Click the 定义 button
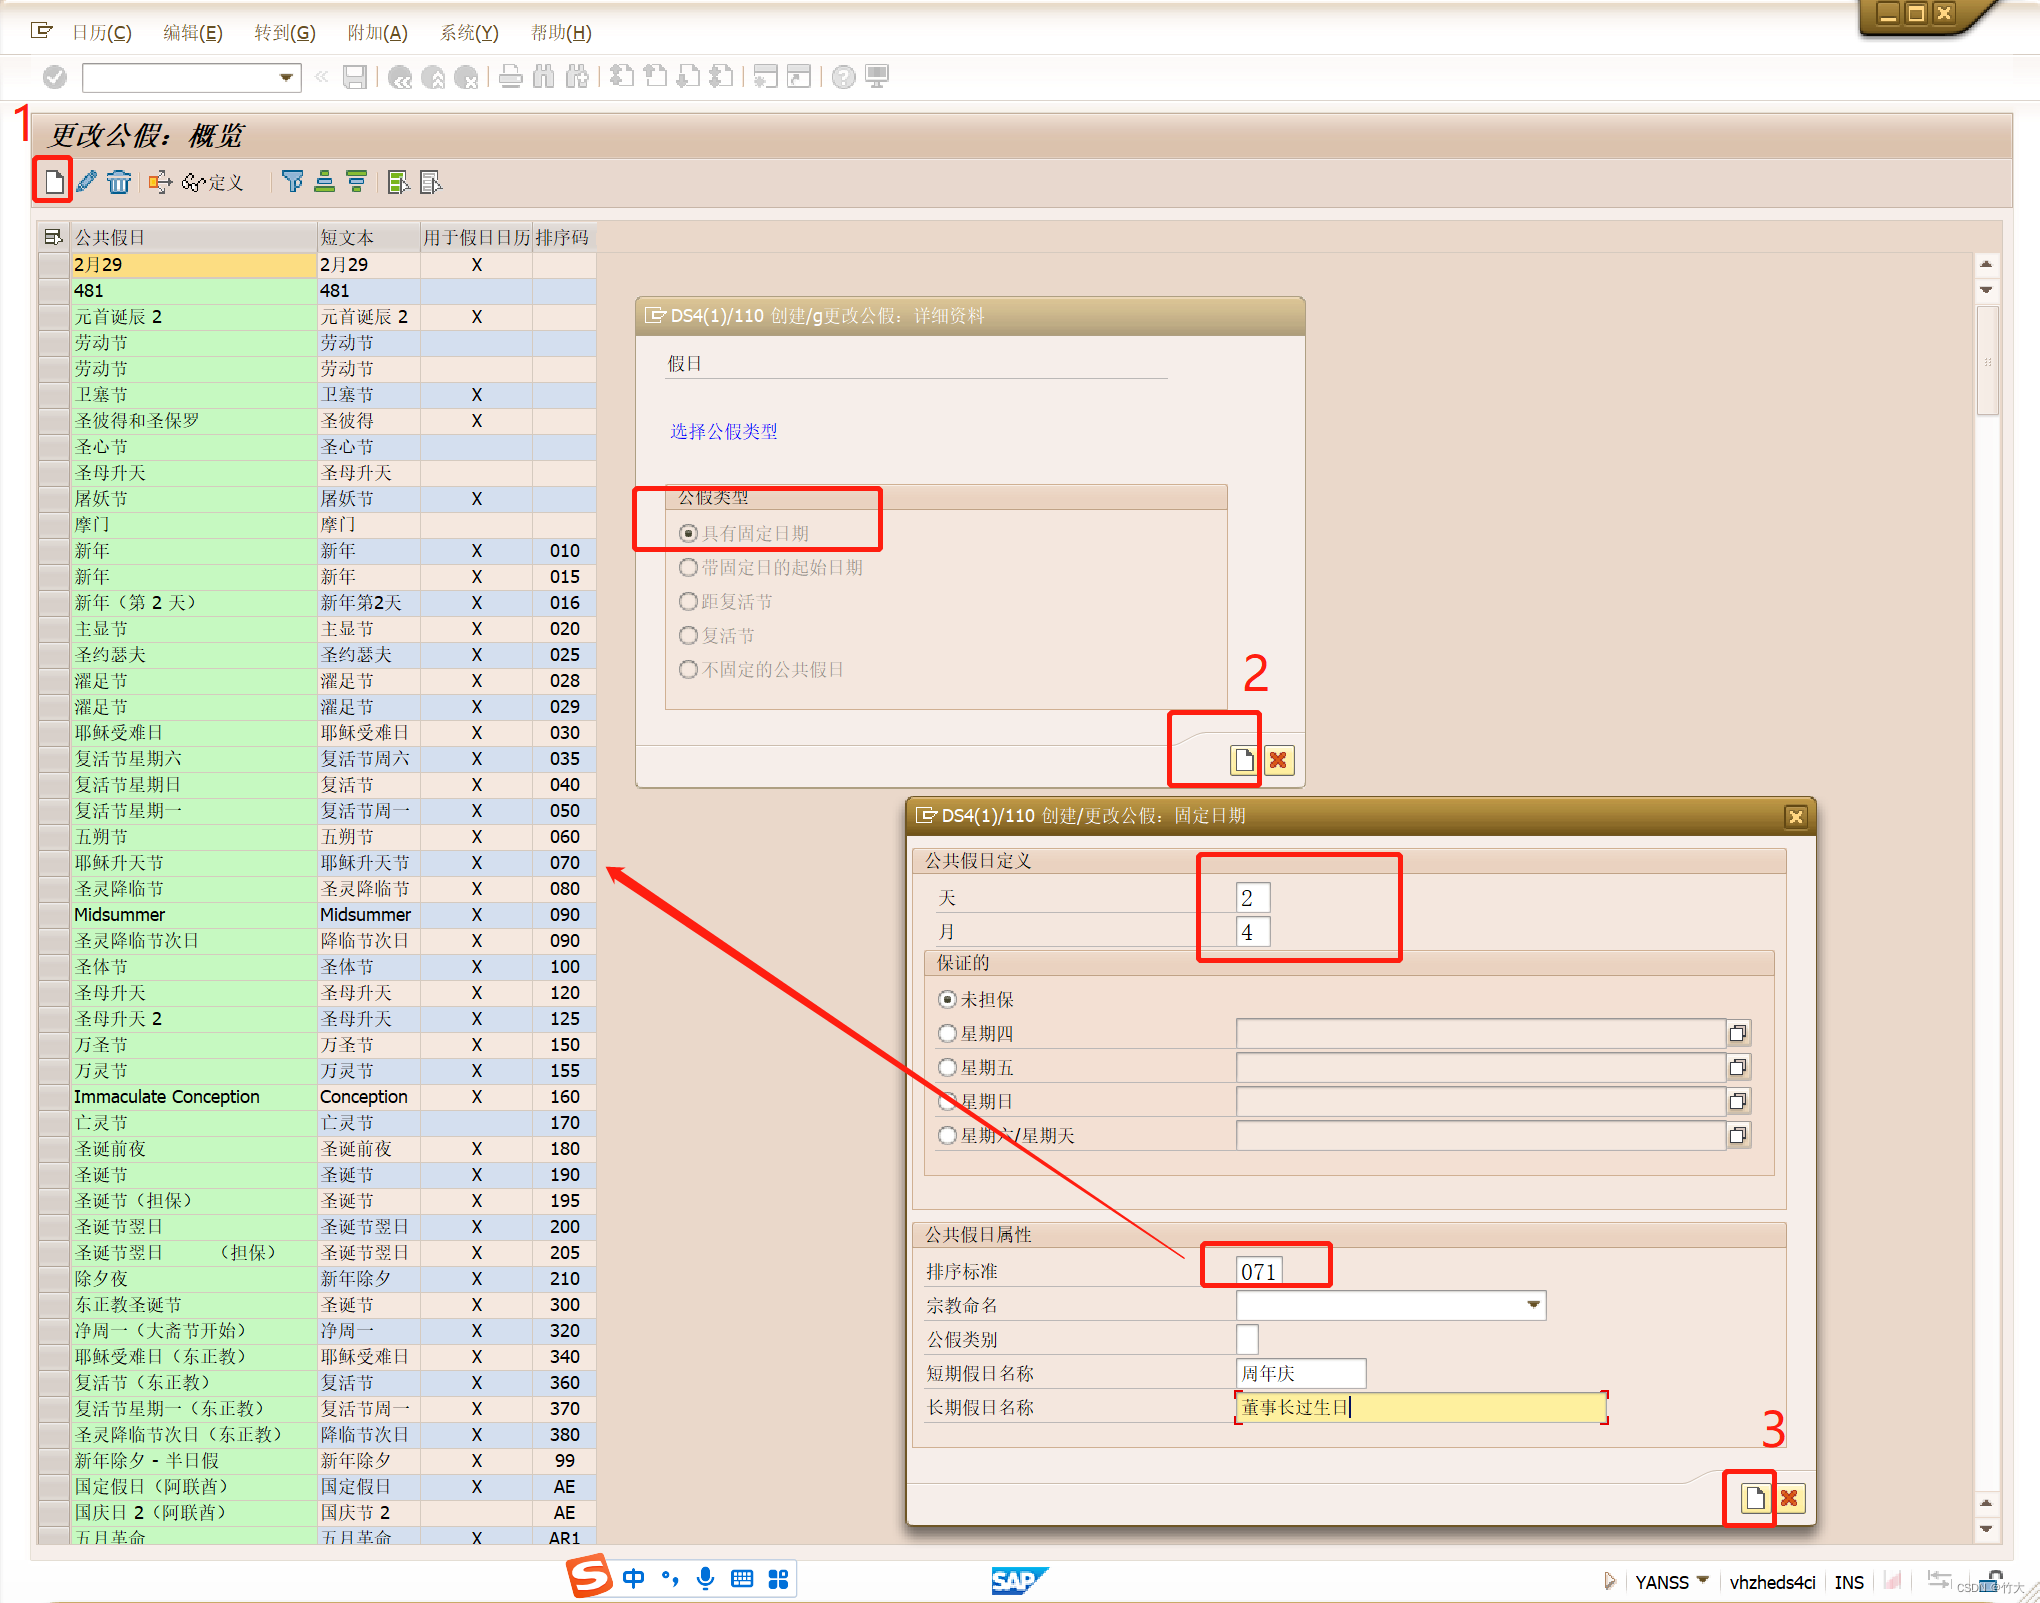The width and height of the screenshot is (2040, 1603). tap(213, 182)
